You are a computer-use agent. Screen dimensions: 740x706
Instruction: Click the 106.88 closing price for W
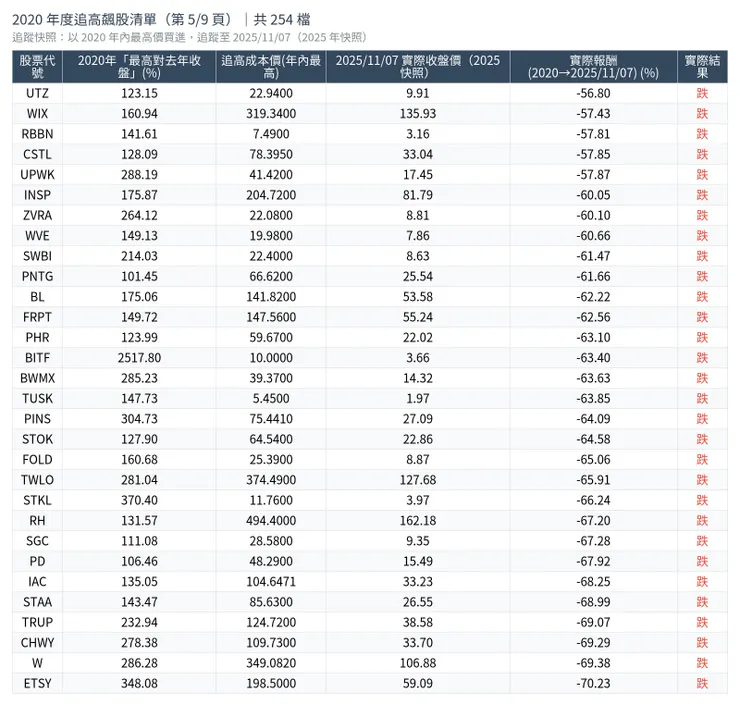(x=418, y=663)
